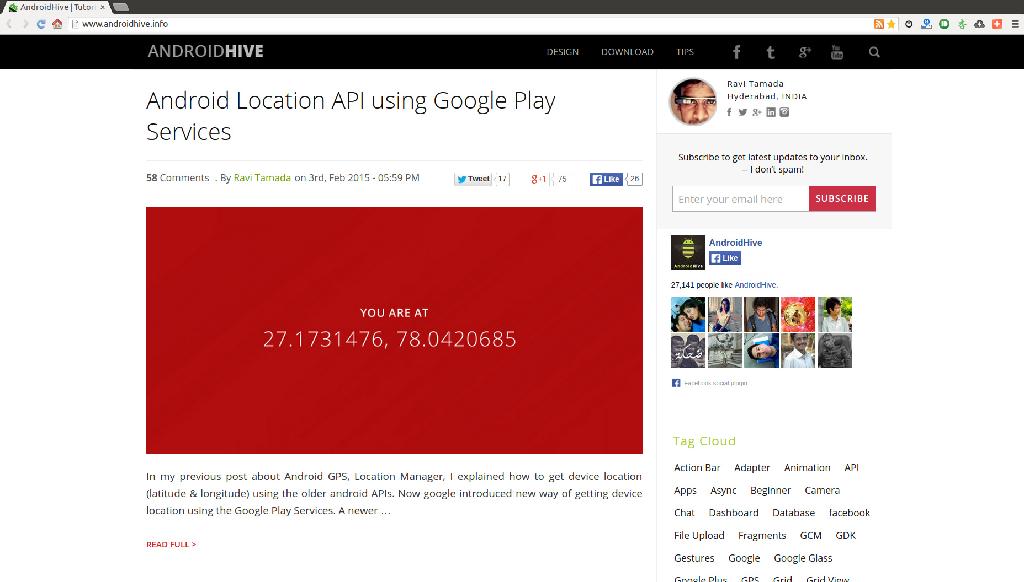Viewport: 1024px width, 582px height.
Task: Open the YouTube channel icon in header
Action: [x=837, y=51]
